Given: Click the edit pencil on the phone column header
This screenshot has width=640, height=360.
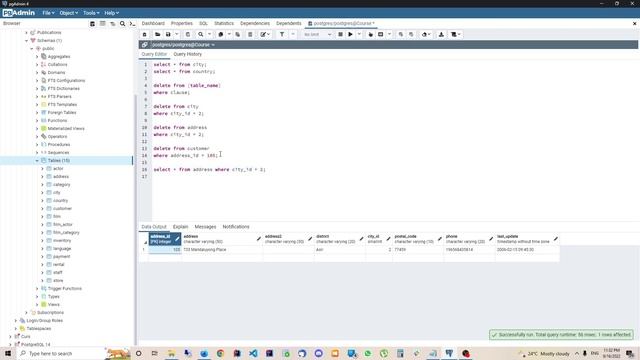Looking at the screenshot, I should [491, 239].
